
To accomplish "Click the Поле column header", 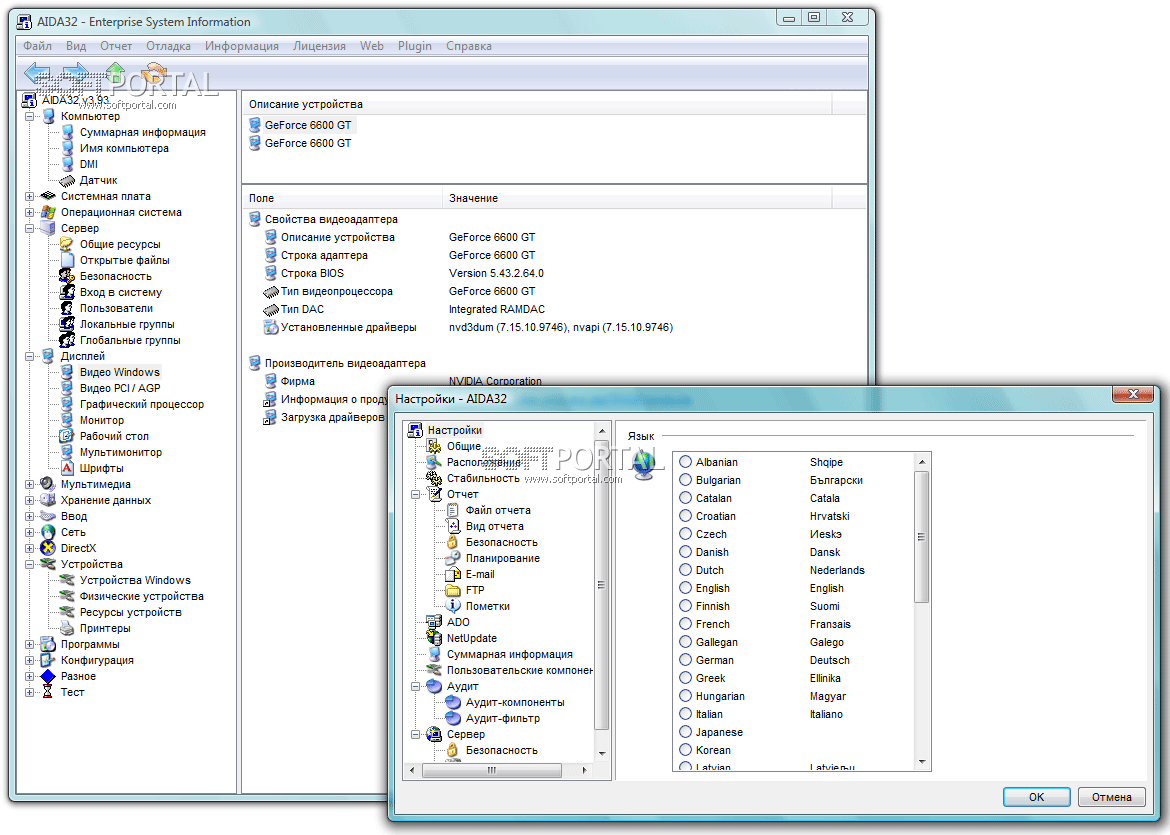I will coord(342,198).
